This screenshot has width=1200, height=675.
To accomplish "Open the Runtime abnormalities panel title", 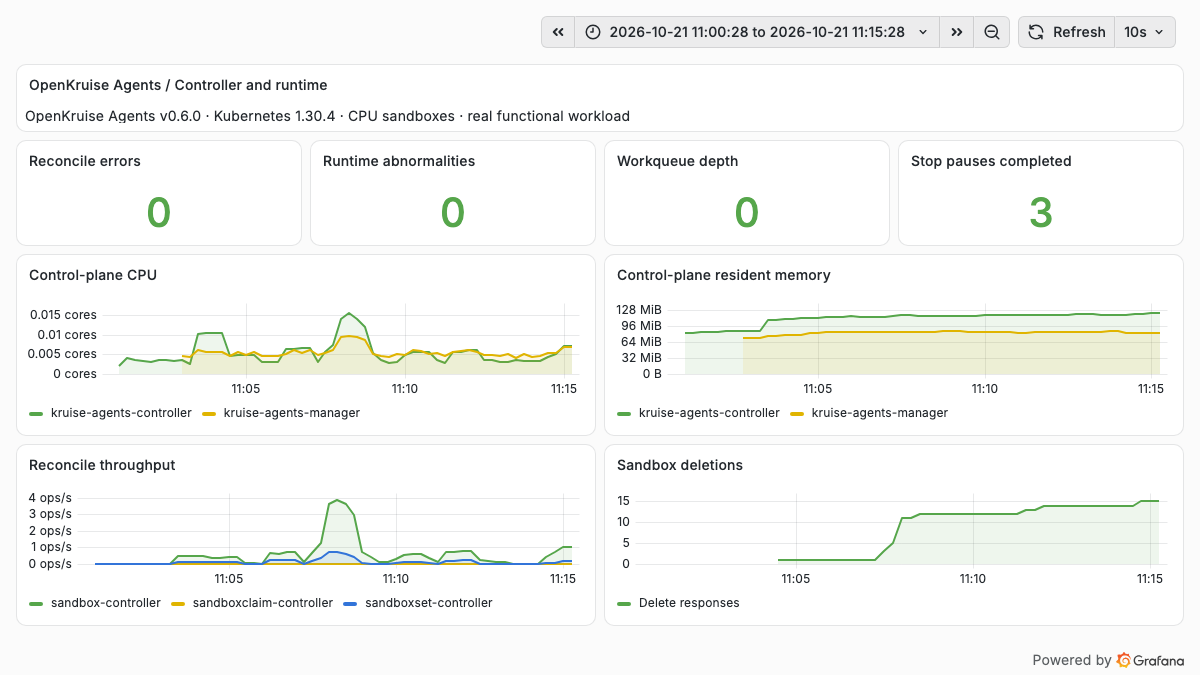I will (399, 161).
